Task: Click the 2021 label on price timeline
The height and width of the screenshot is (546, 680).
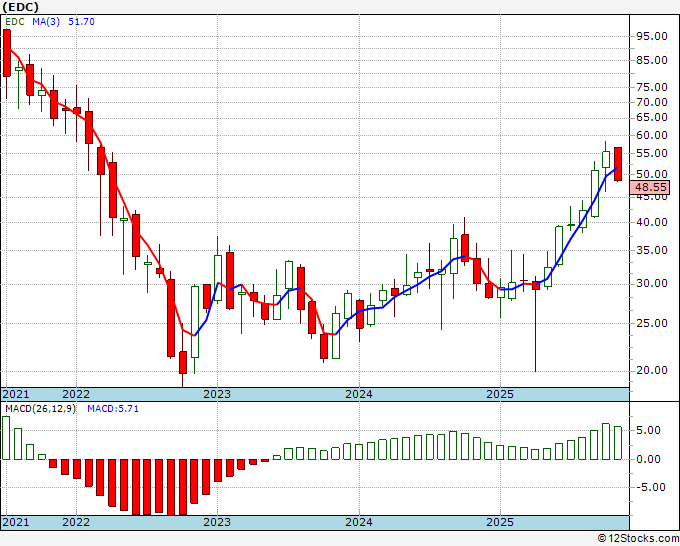Action: [16, 394]
